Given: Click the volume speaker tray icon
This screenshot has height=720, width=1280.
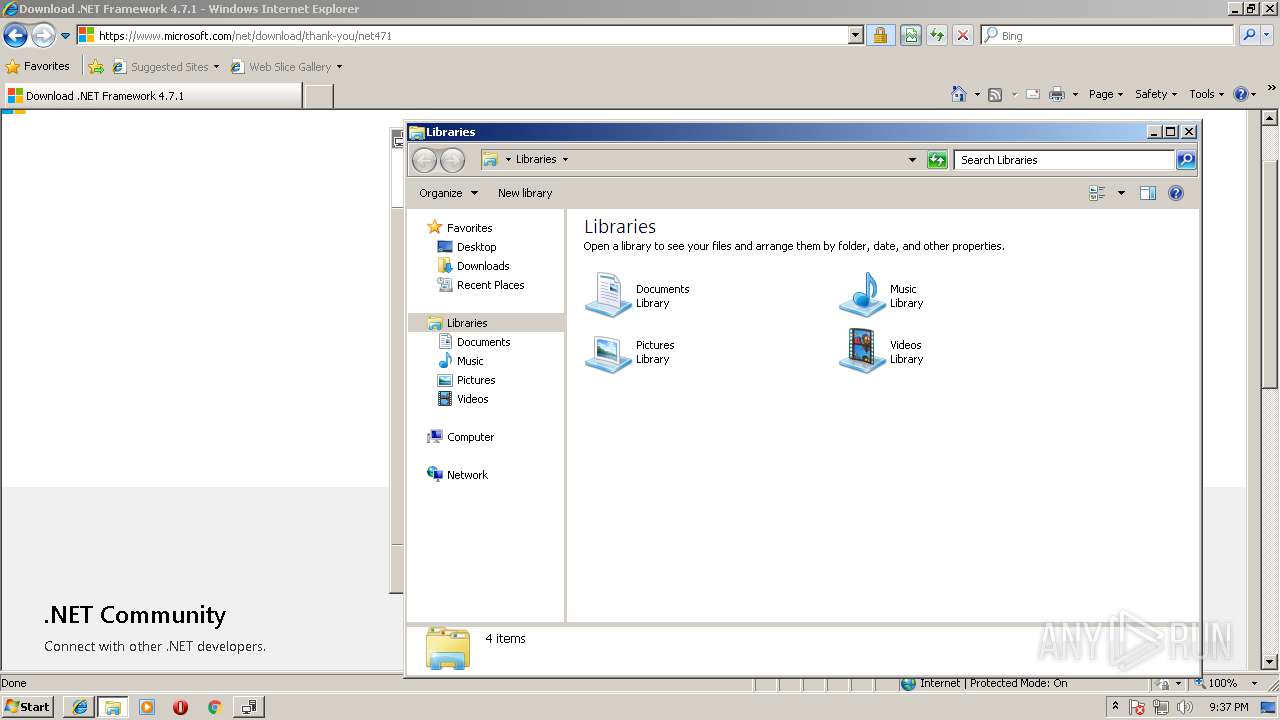Looking at the screenshot, I should (x=1185, y=707).
